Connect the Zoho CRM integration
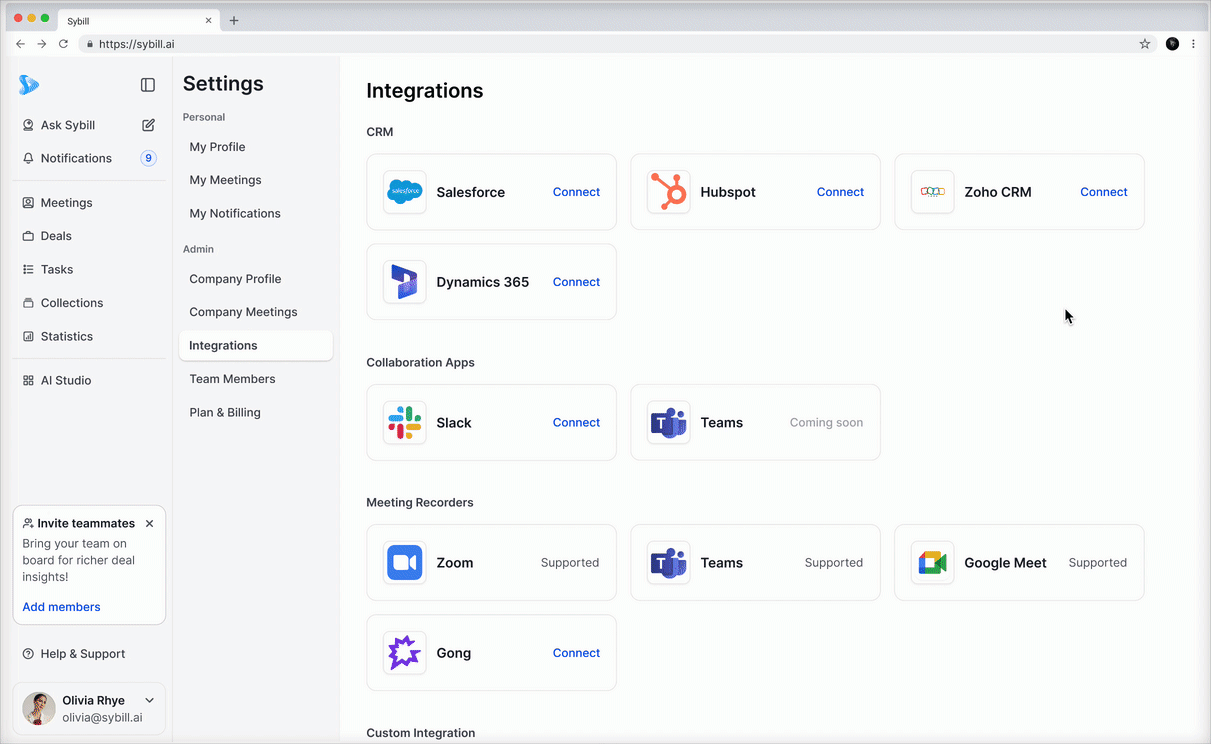The image size is (1211, 744). tap(1104, 192)
